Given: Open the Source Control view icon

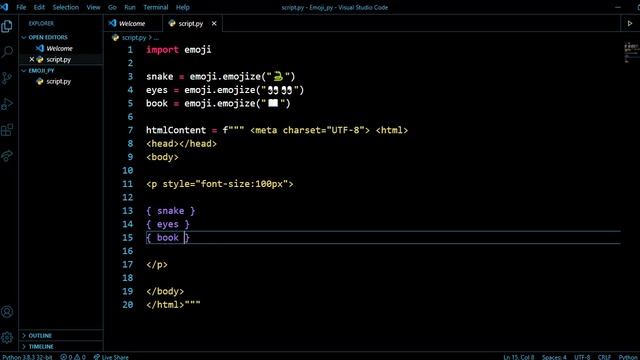Looking at the screenshot, I should point(7,78).
